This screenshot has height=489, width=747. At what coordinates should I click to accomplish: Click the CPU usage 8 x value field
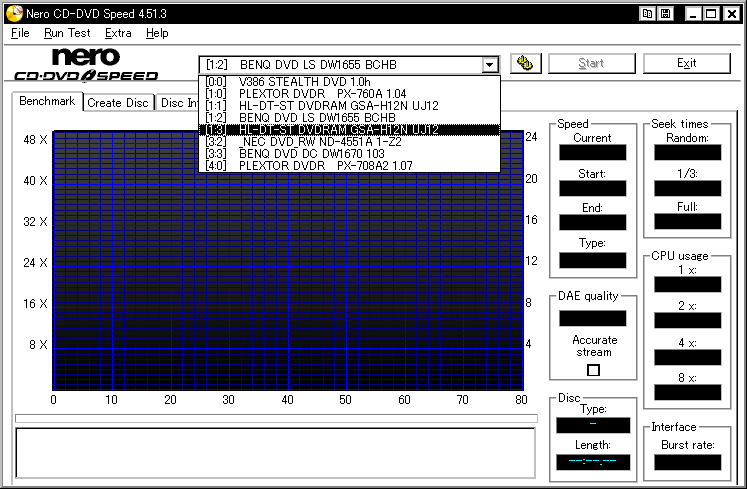tap(687, 392)
